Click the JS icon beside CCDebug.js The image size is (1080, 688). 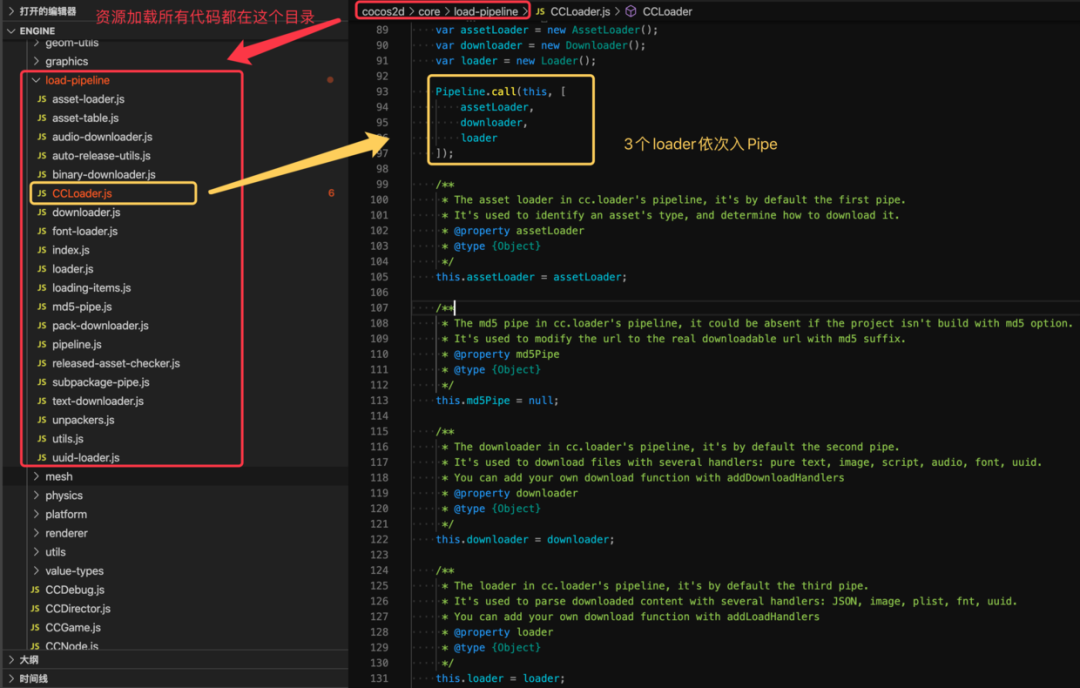point(35,590)
